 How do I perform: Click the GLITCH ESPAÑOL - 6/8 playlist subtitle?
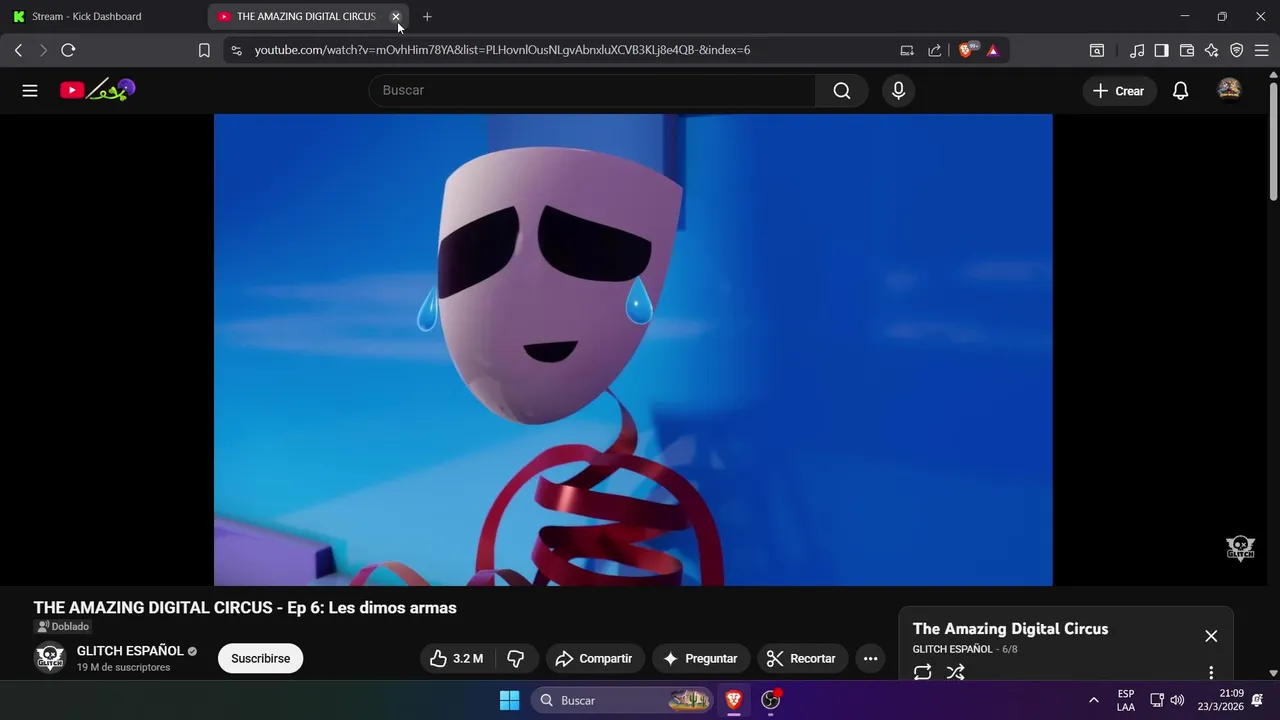point(965,649)
